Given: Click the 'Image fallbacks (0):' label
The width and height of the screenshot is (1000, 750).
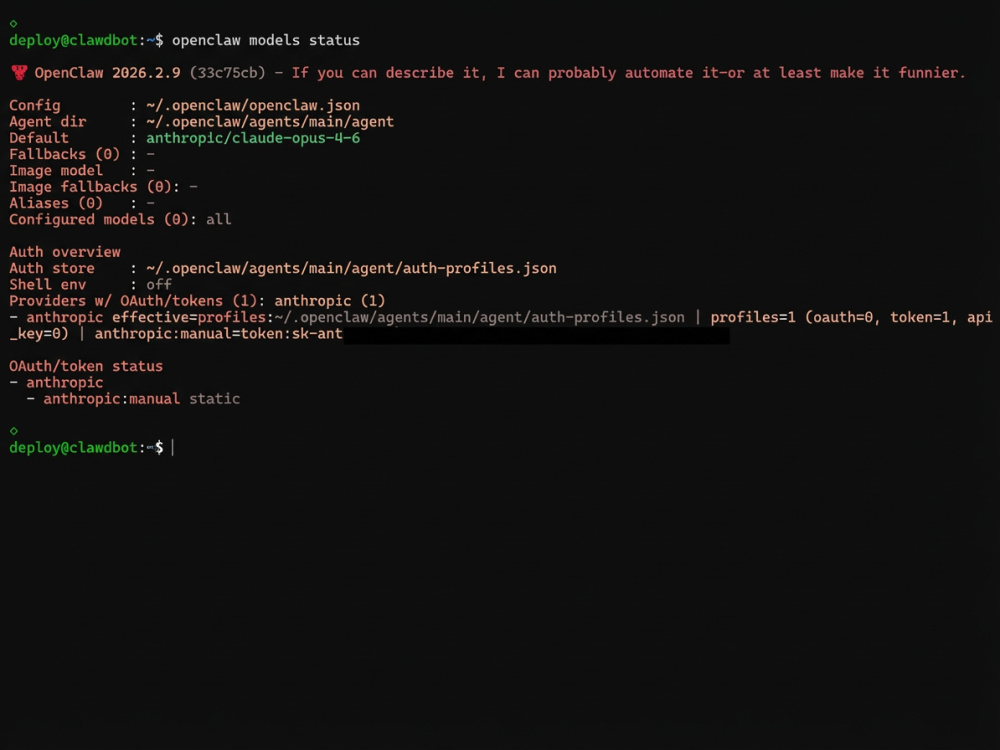Looking at the screenshot, I should [94, 187].
